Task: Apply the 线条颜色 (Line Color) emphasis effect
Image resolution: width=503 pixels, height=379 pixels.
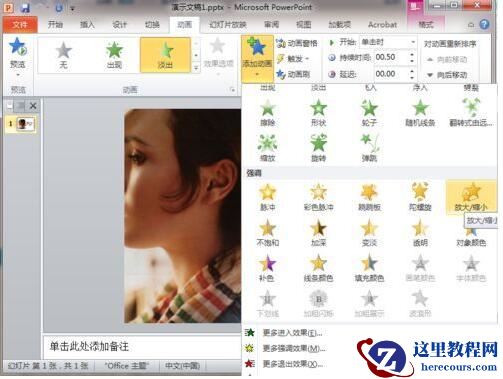Action: pos(318,268)
